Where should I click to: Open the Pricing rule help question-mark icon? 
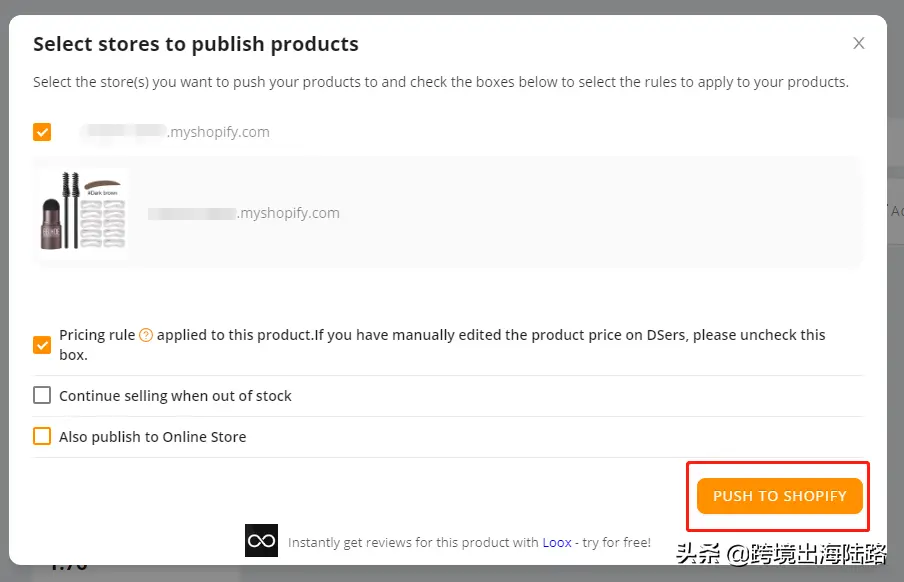pos(145,335)
